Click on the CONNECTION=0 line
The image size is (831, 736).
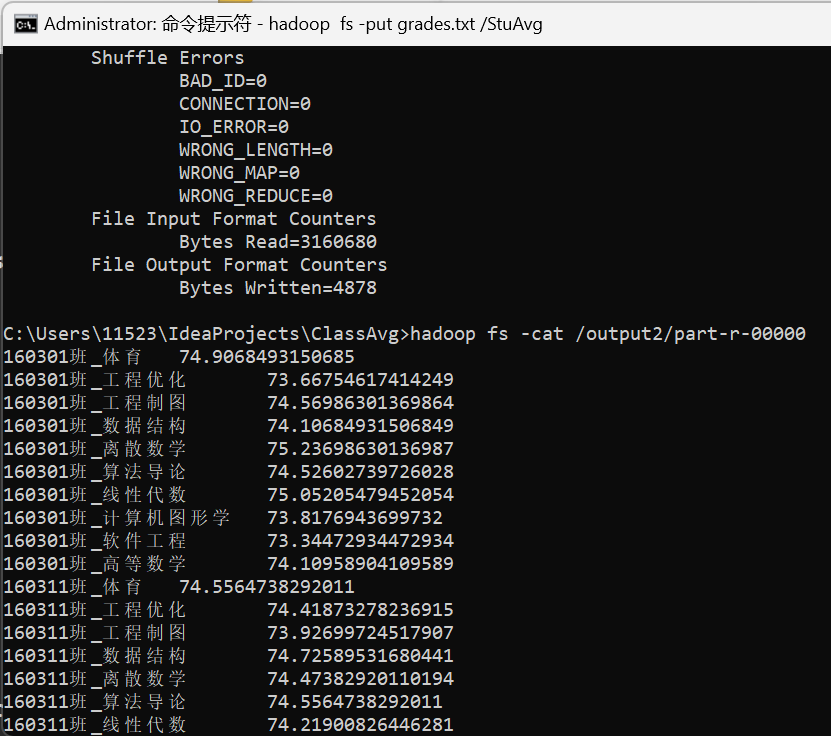pos(244,104)
